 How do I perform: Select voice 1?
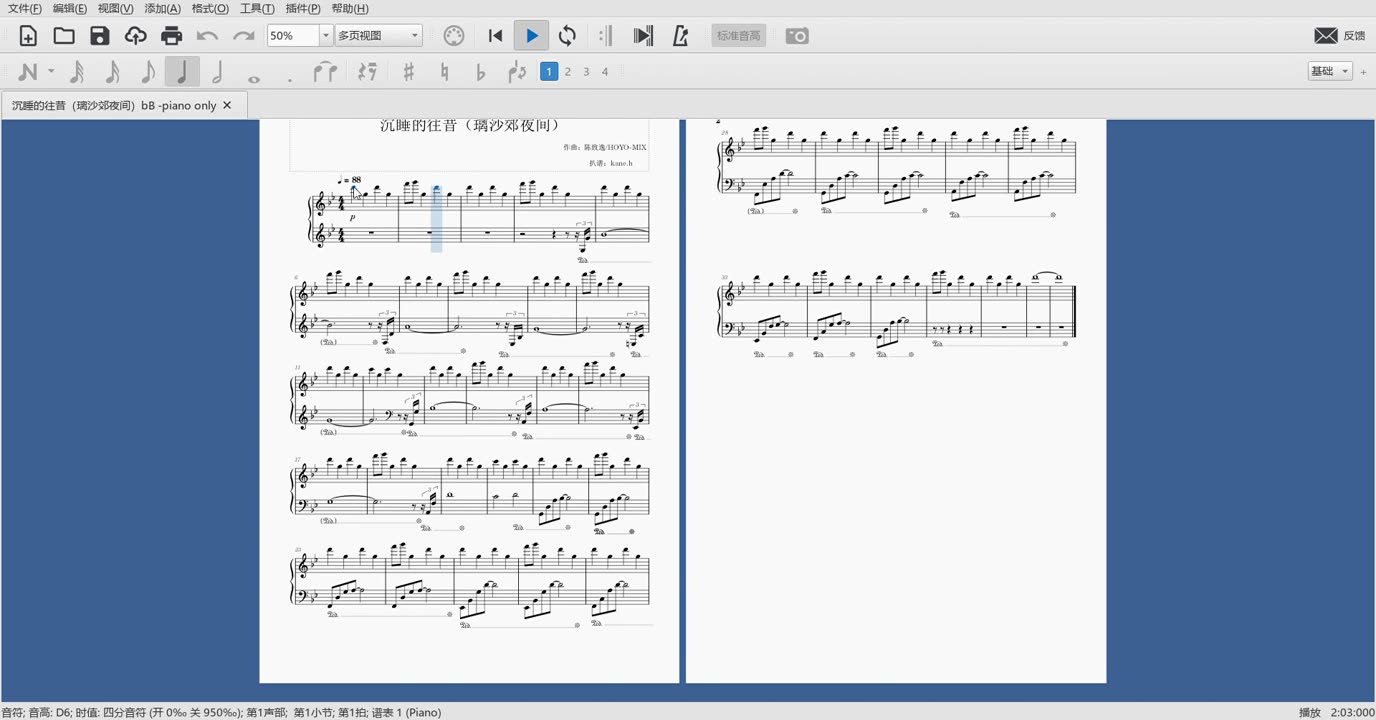pyautogui.click(x=548, y=72)
